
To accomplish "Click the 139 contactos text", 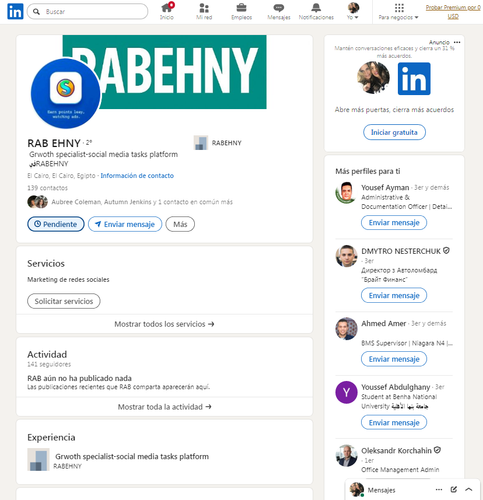I will click(x=47, y=188).
